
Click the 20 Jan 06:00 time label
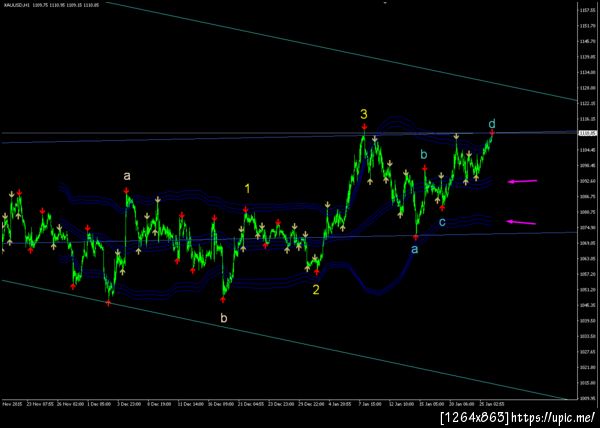462,404
